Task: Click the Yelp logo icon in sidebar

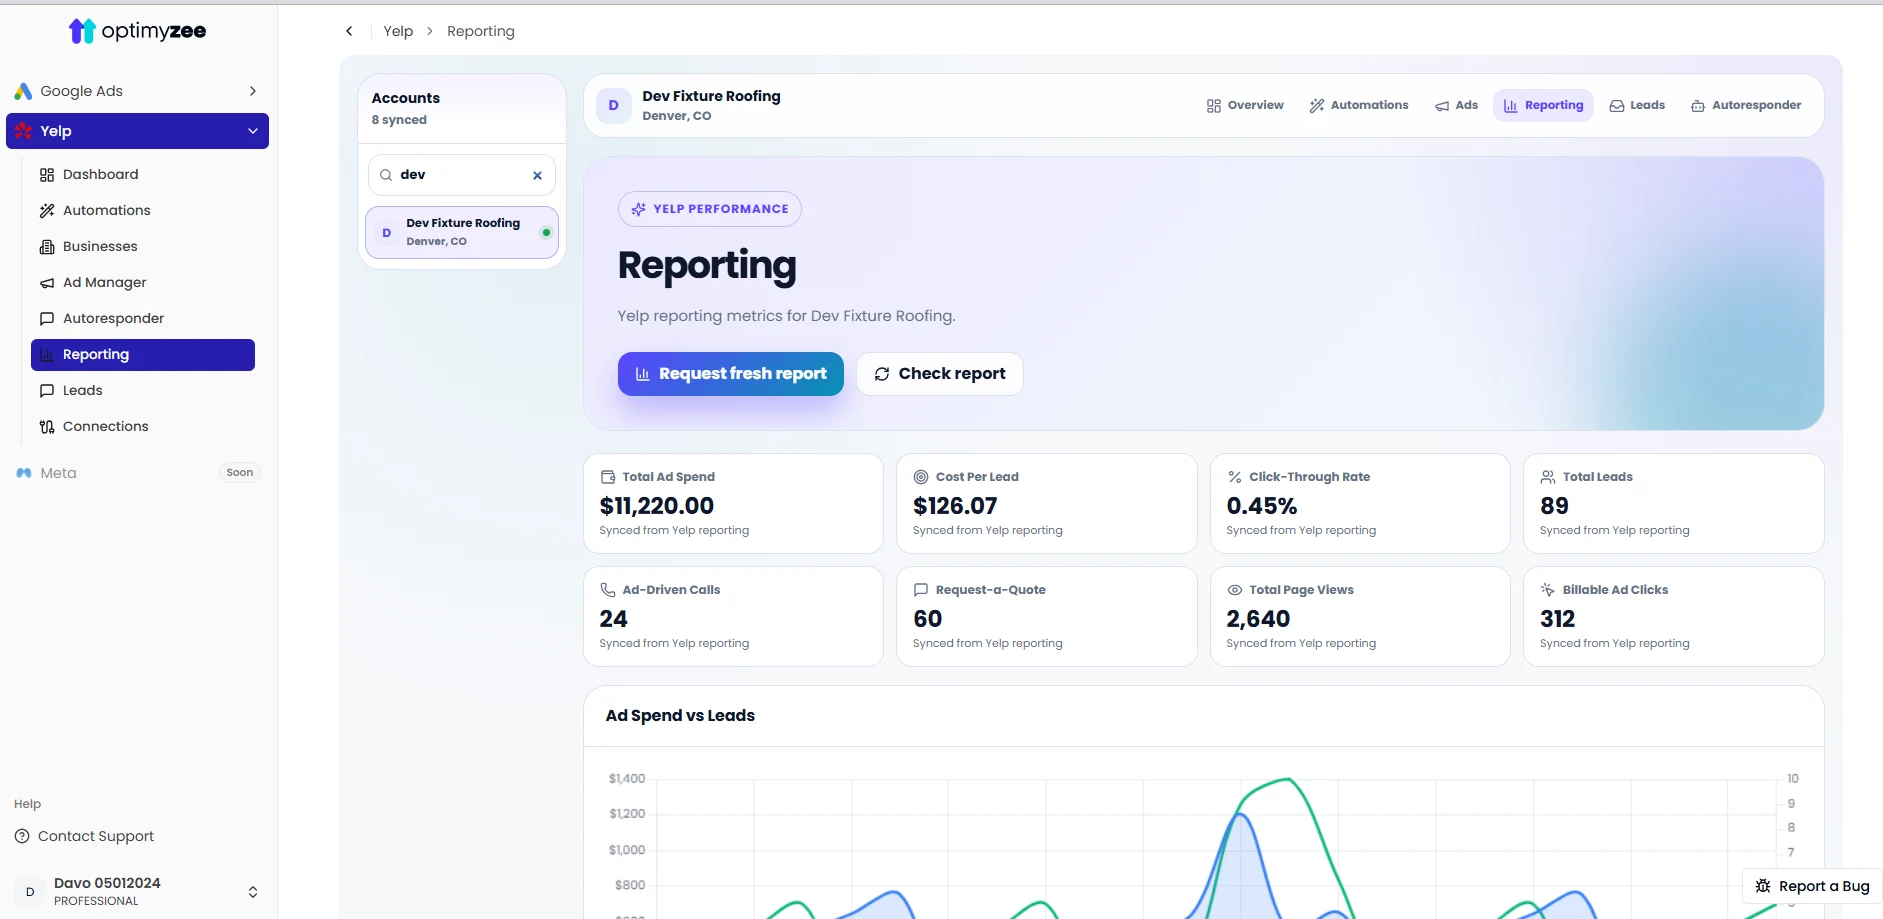Action: coord(24,131)
